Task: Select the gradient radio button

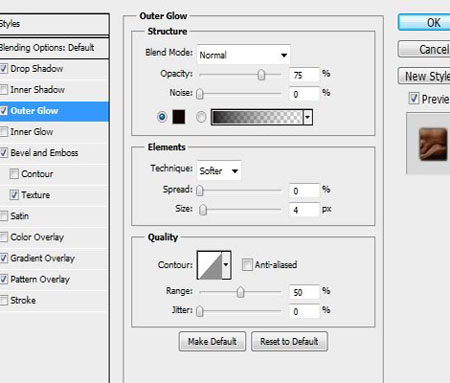Action: [201, 117]
